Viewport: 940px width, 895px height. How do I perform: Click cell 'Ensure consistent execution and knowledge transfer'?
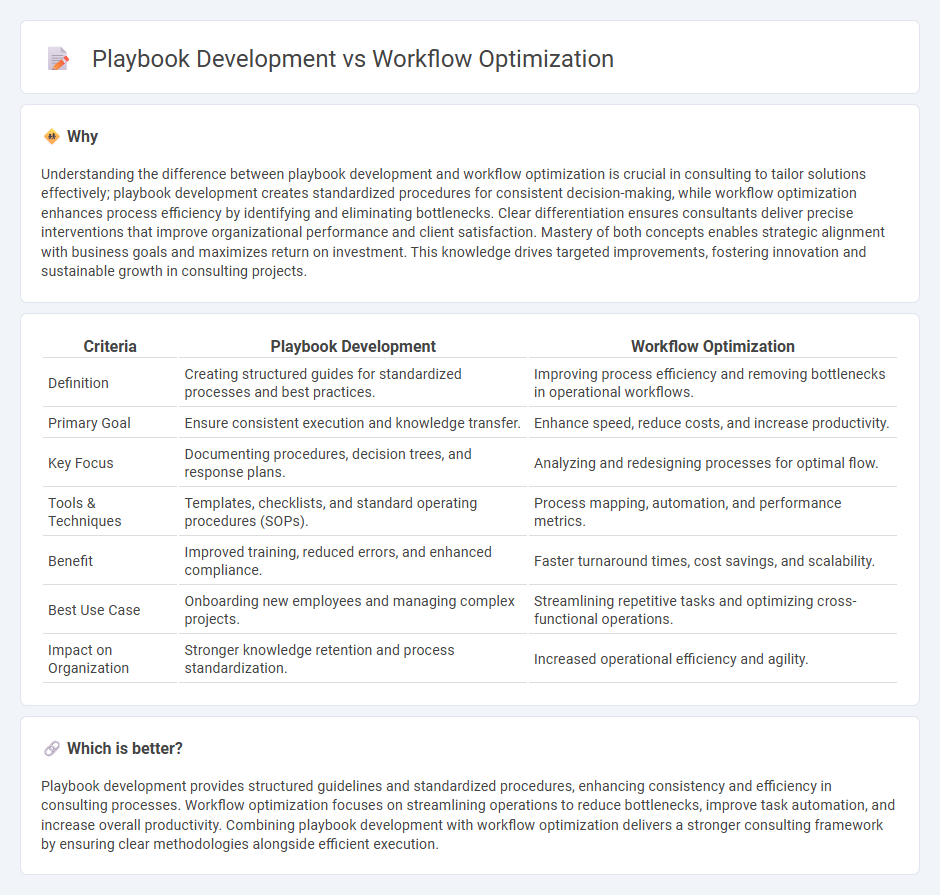(353, 423)
